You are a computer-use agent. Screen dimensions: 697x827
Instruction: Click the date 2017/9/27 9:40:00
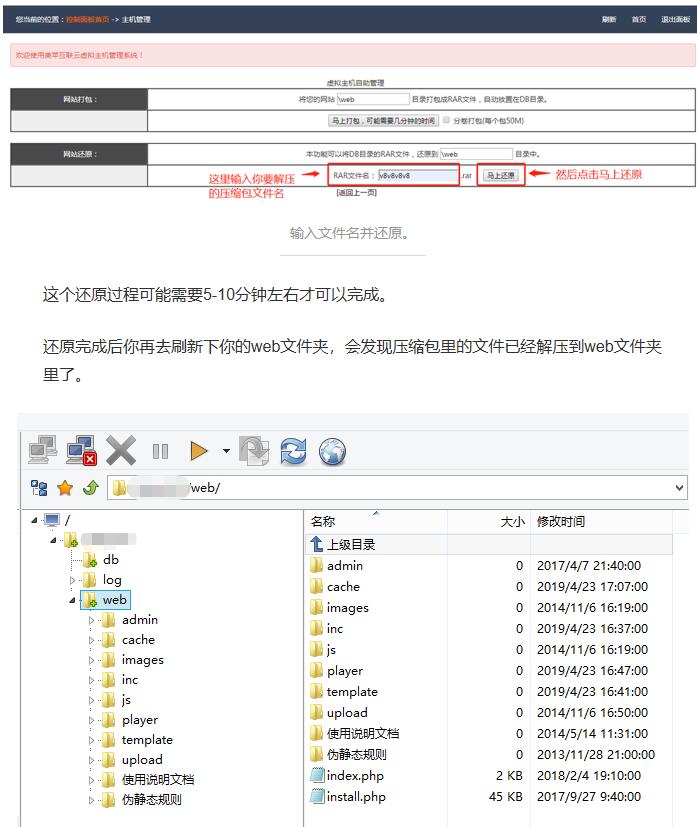[588, 797]
